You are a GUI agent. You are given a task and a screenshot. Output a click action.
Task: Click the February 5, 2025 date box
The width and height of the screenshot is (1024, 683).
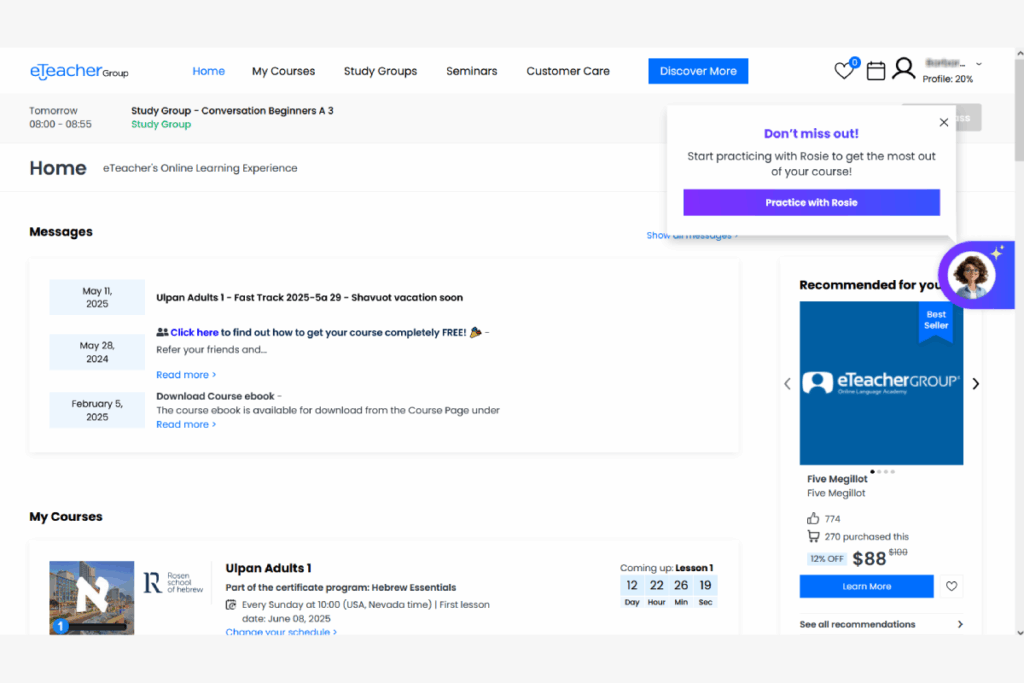[x=97, y=410]
